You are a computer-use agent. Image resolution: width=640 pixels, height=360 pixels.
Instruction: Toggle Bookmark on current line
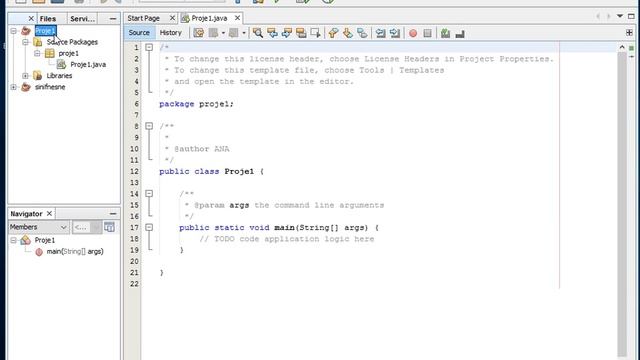coord(362,33)
